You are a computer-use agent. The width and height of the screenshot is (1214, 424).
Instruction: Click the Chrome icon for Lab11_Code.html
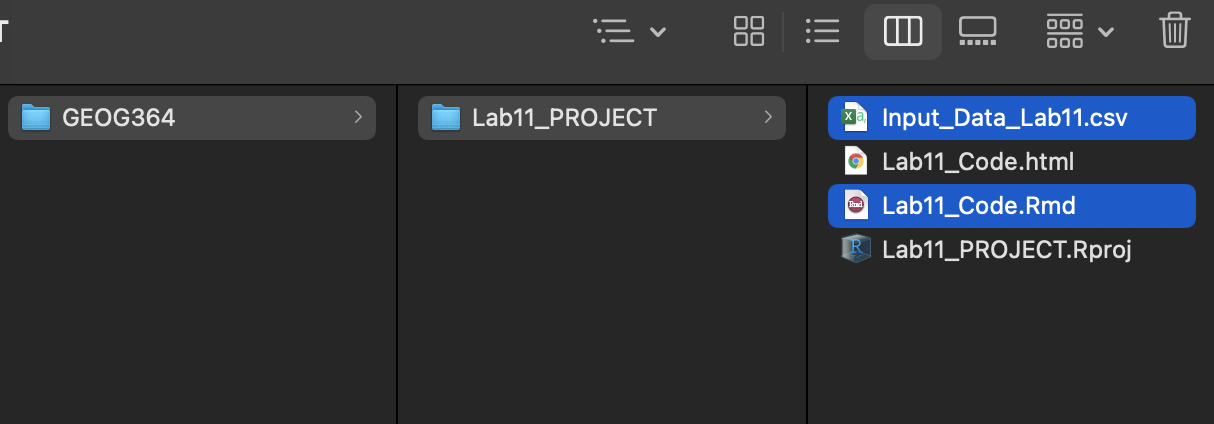point(856,162)
